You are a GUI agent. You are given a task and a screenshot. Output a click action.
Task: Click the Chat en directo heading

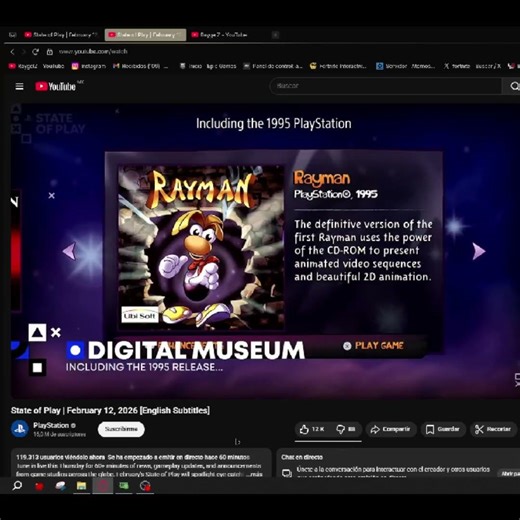(x=302, y=457)
